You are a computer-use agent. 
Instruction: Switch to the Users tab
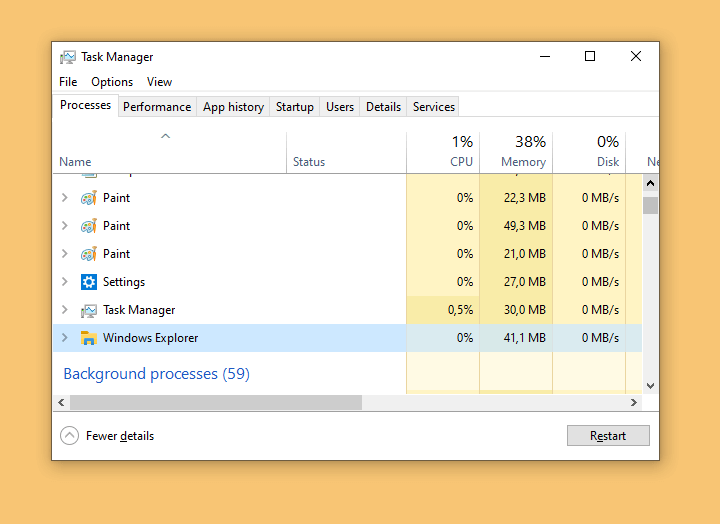click(x=340, y=107)
